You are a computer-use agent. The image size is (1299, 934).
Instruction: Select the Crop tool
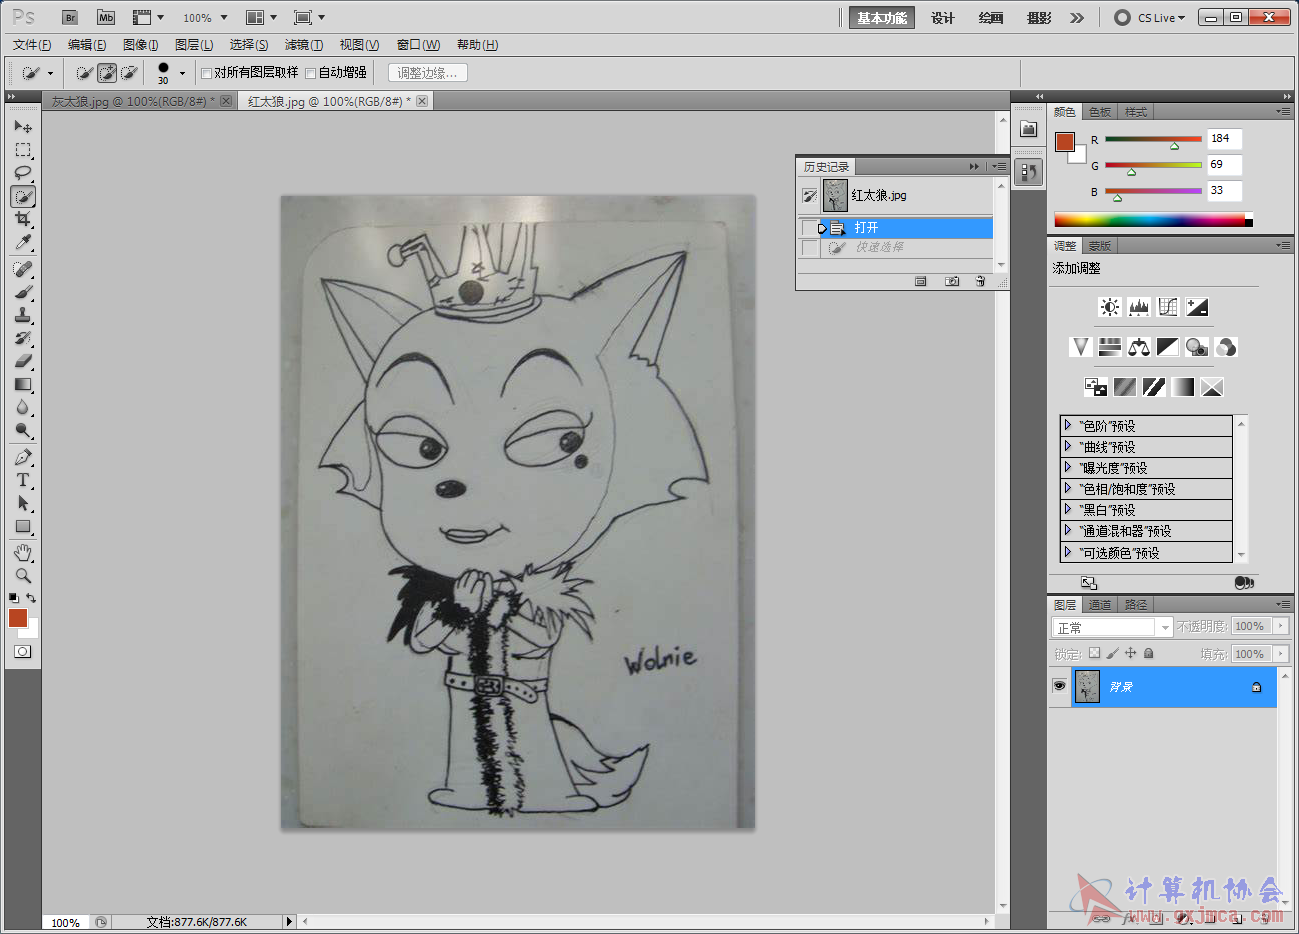click(x=23, y=219)
